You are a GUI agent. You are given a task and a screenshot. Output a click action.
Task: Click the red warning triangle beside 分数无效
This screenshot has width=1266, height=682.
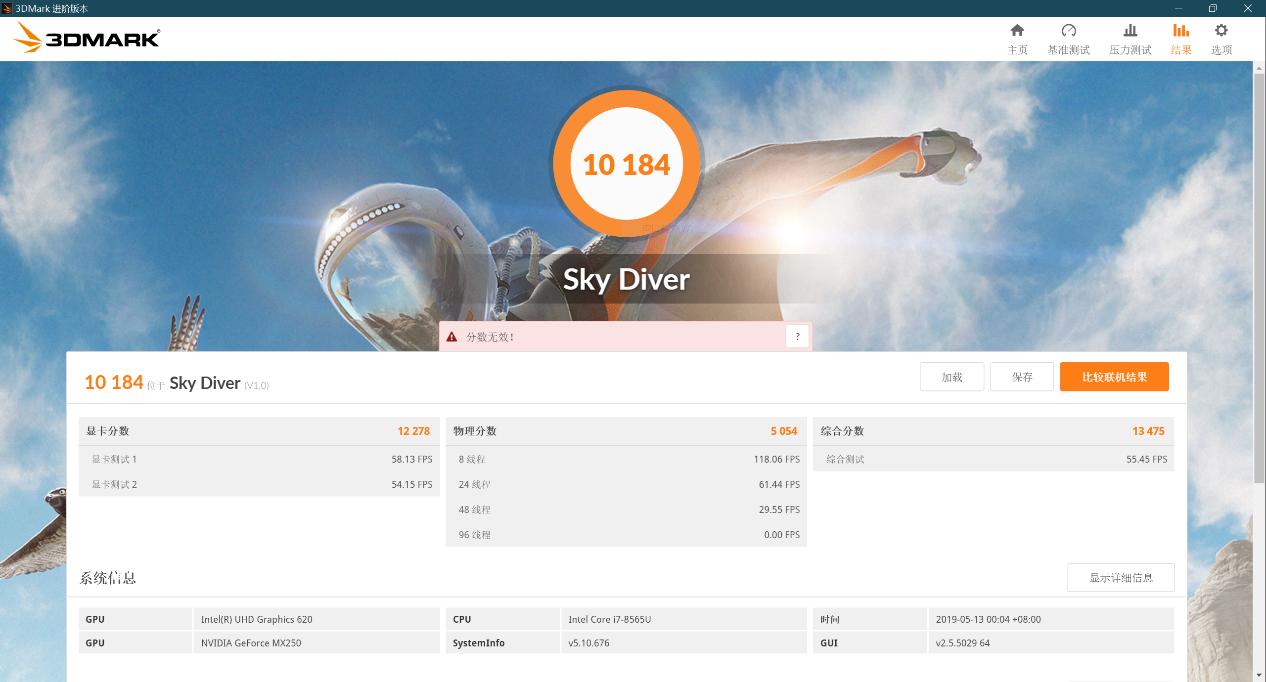[x=452, y=337]
